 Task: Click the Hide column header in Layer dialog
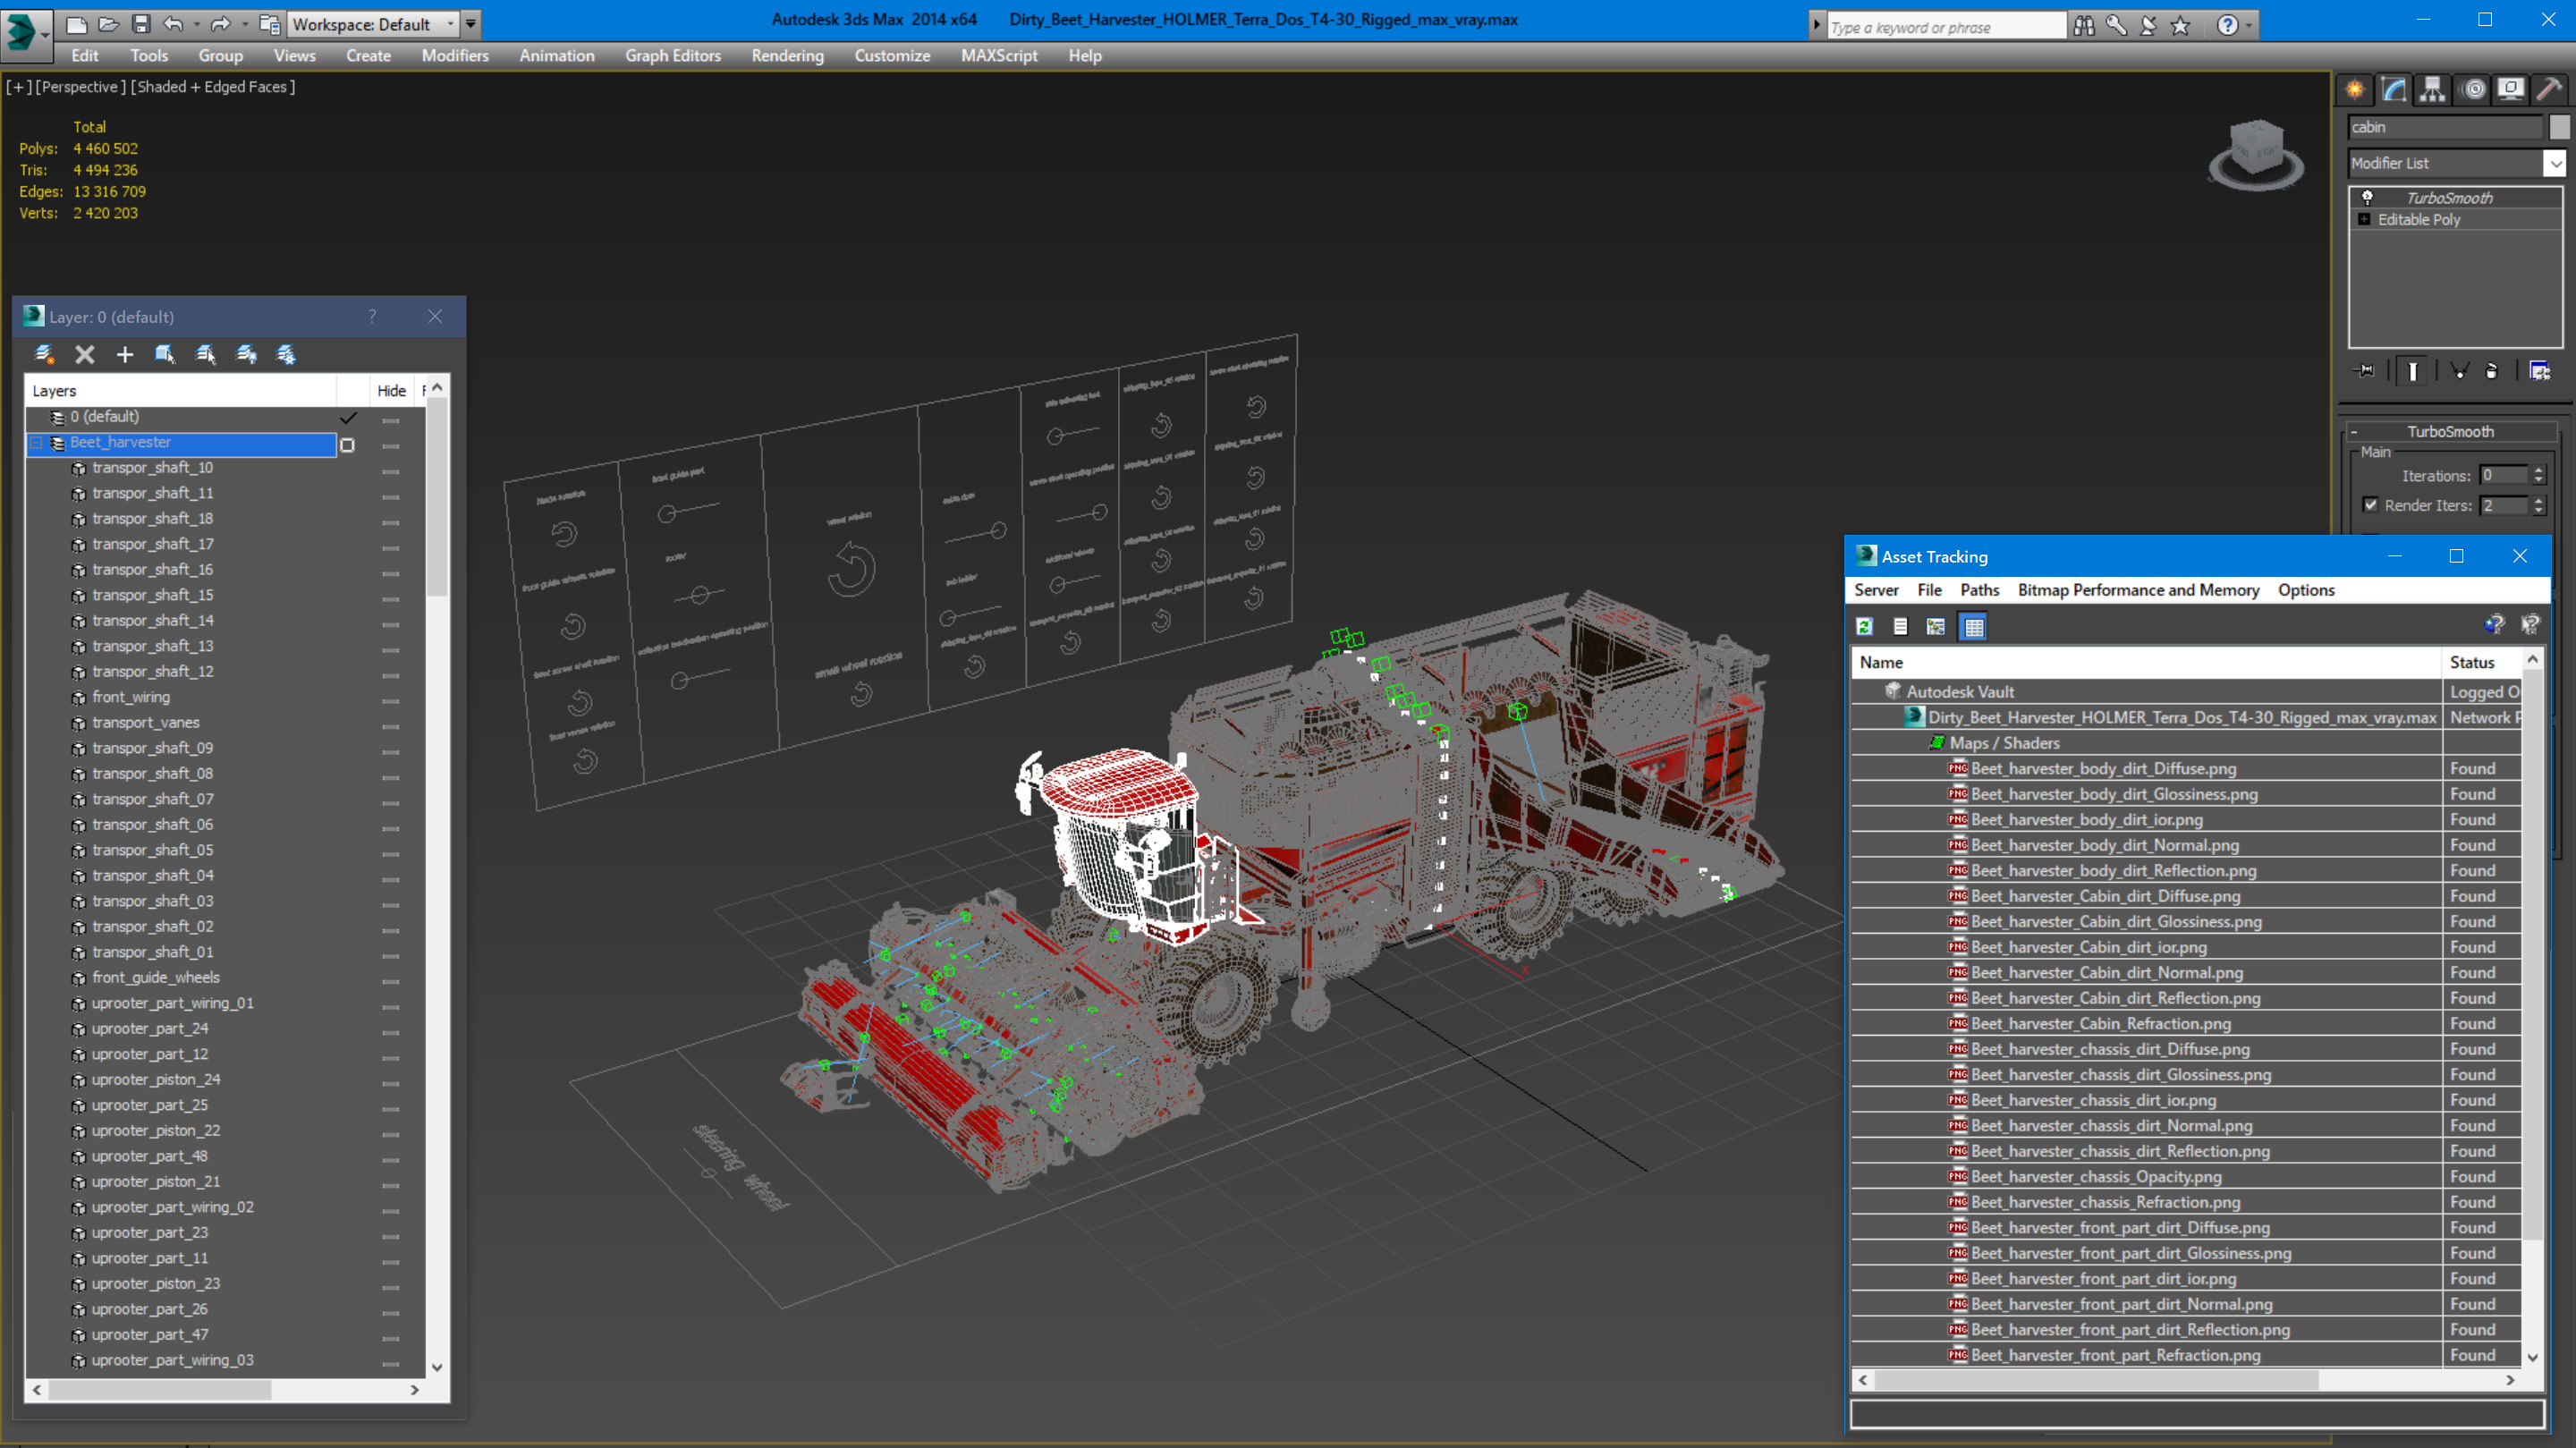pos(391,391)
